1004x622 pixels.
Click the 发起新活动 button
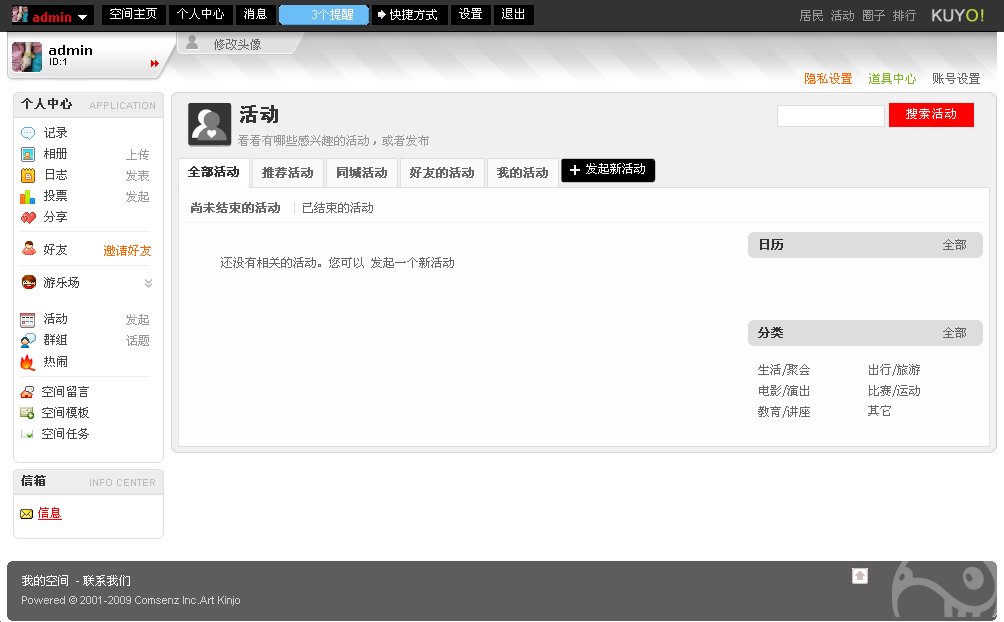608,170
